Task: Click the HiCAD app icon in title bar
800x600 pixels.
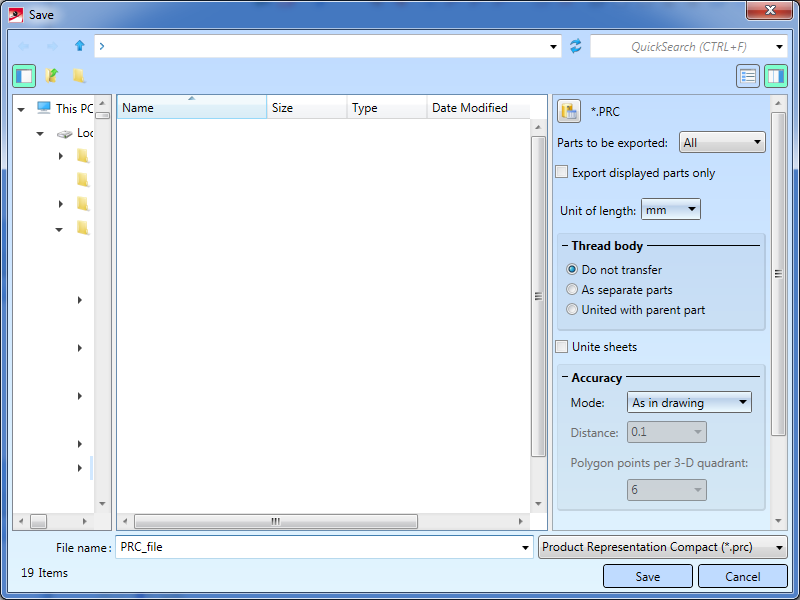Action: tap(16, 15)
